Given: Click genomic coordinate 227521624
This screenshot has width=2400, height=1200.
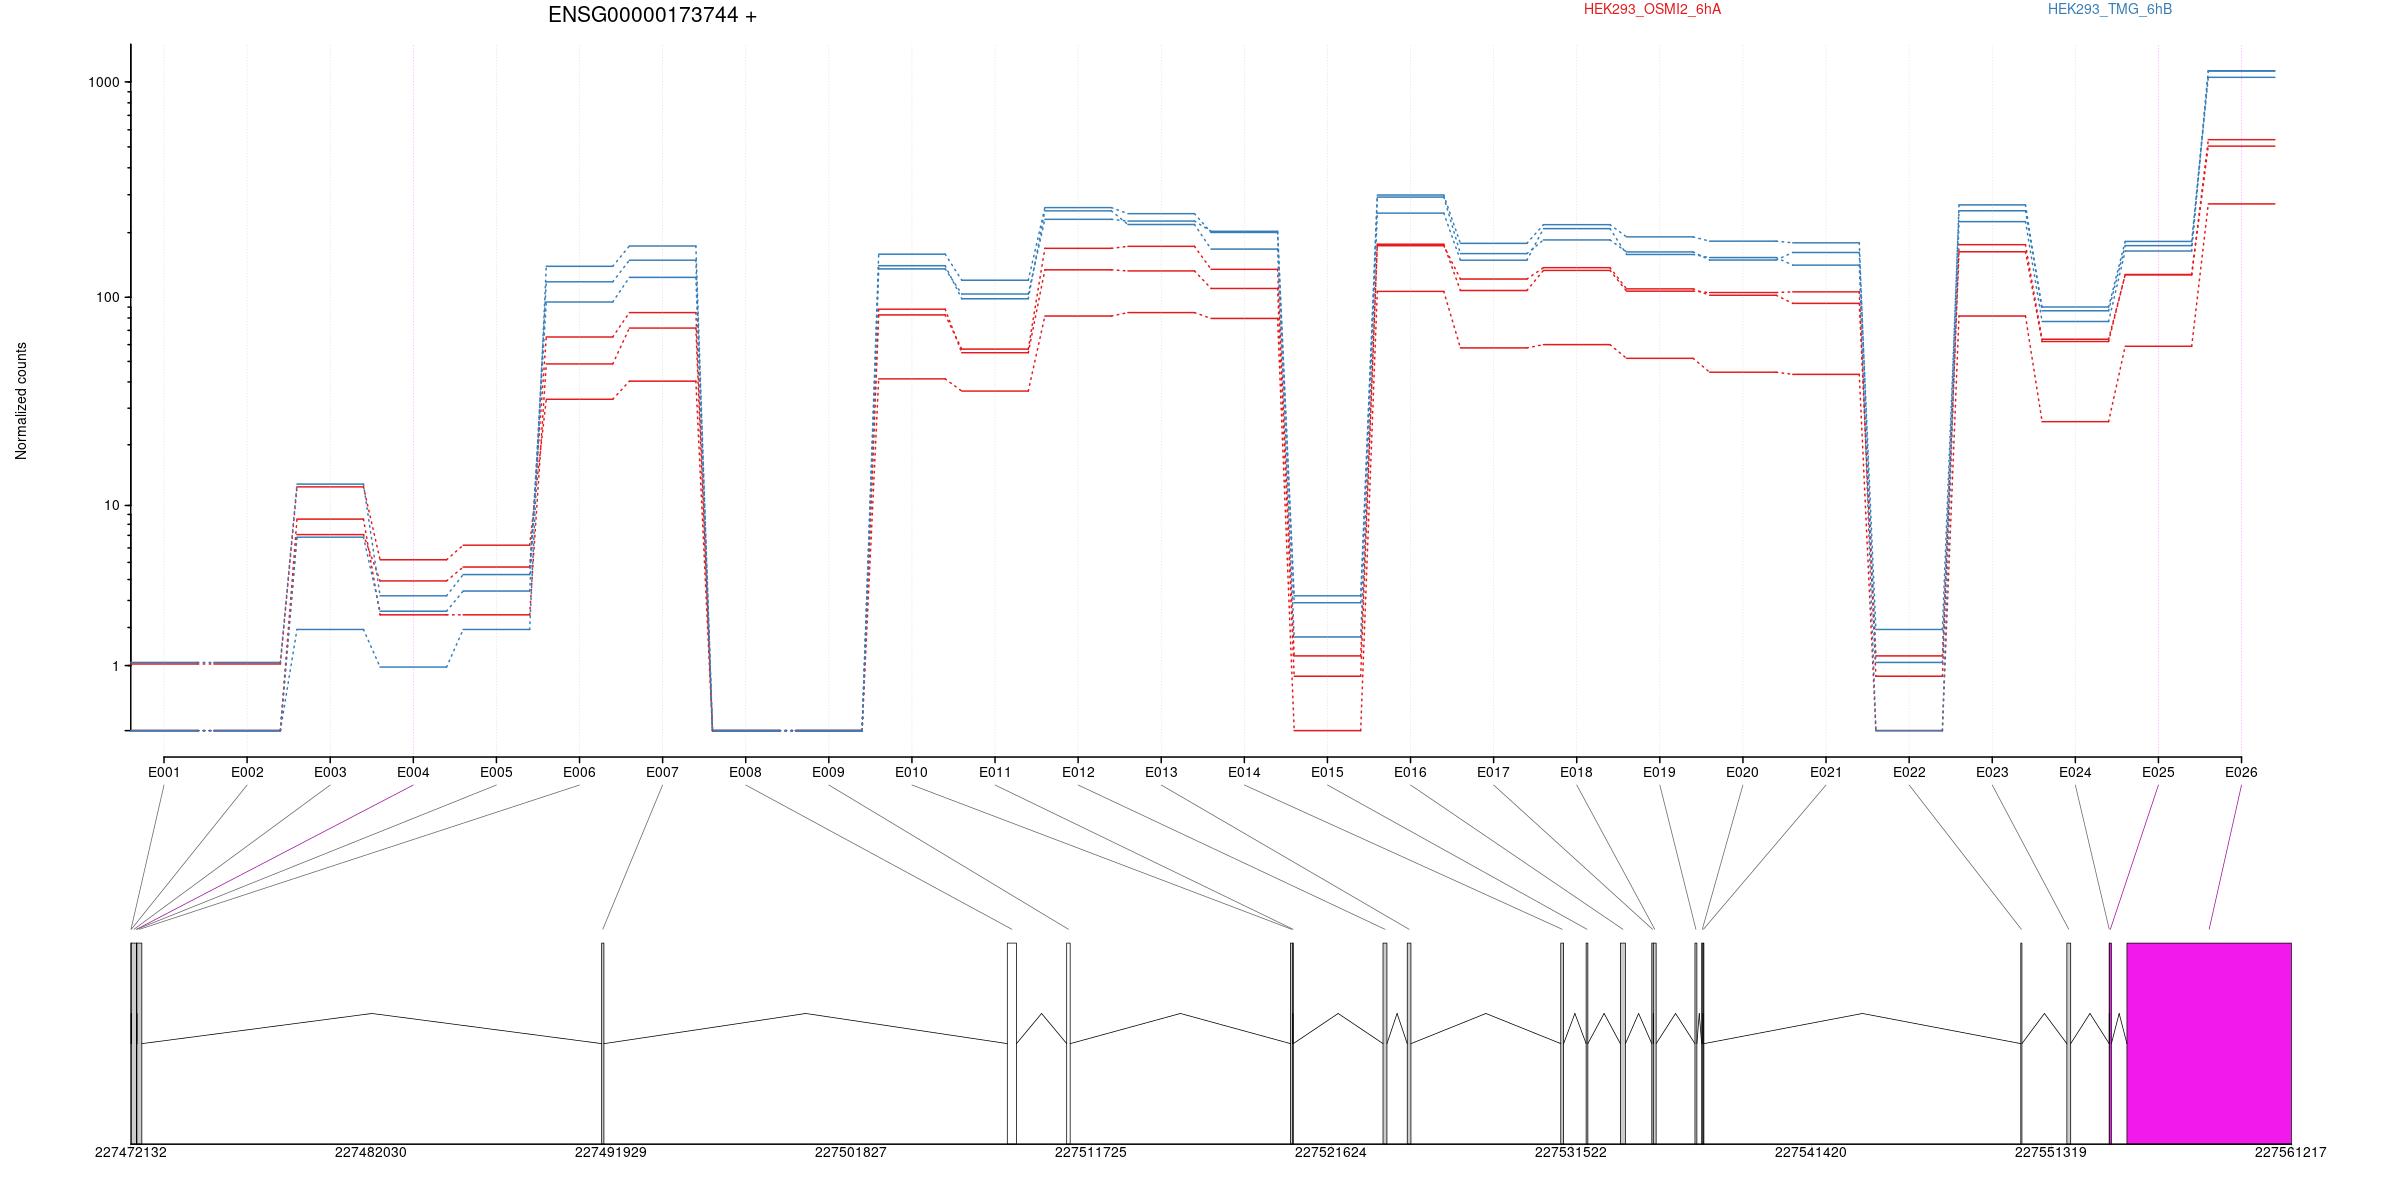Looking at the screenshot, I should click(1331, 1152).
